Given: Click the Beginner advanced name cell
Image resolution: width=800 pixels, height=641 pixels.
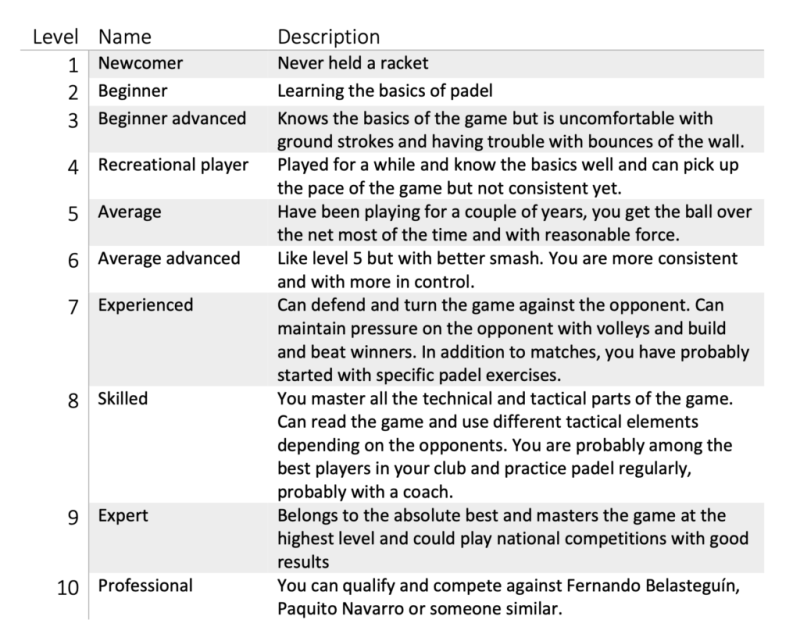Looking at the screenshot, I should (x=172, y=119).
